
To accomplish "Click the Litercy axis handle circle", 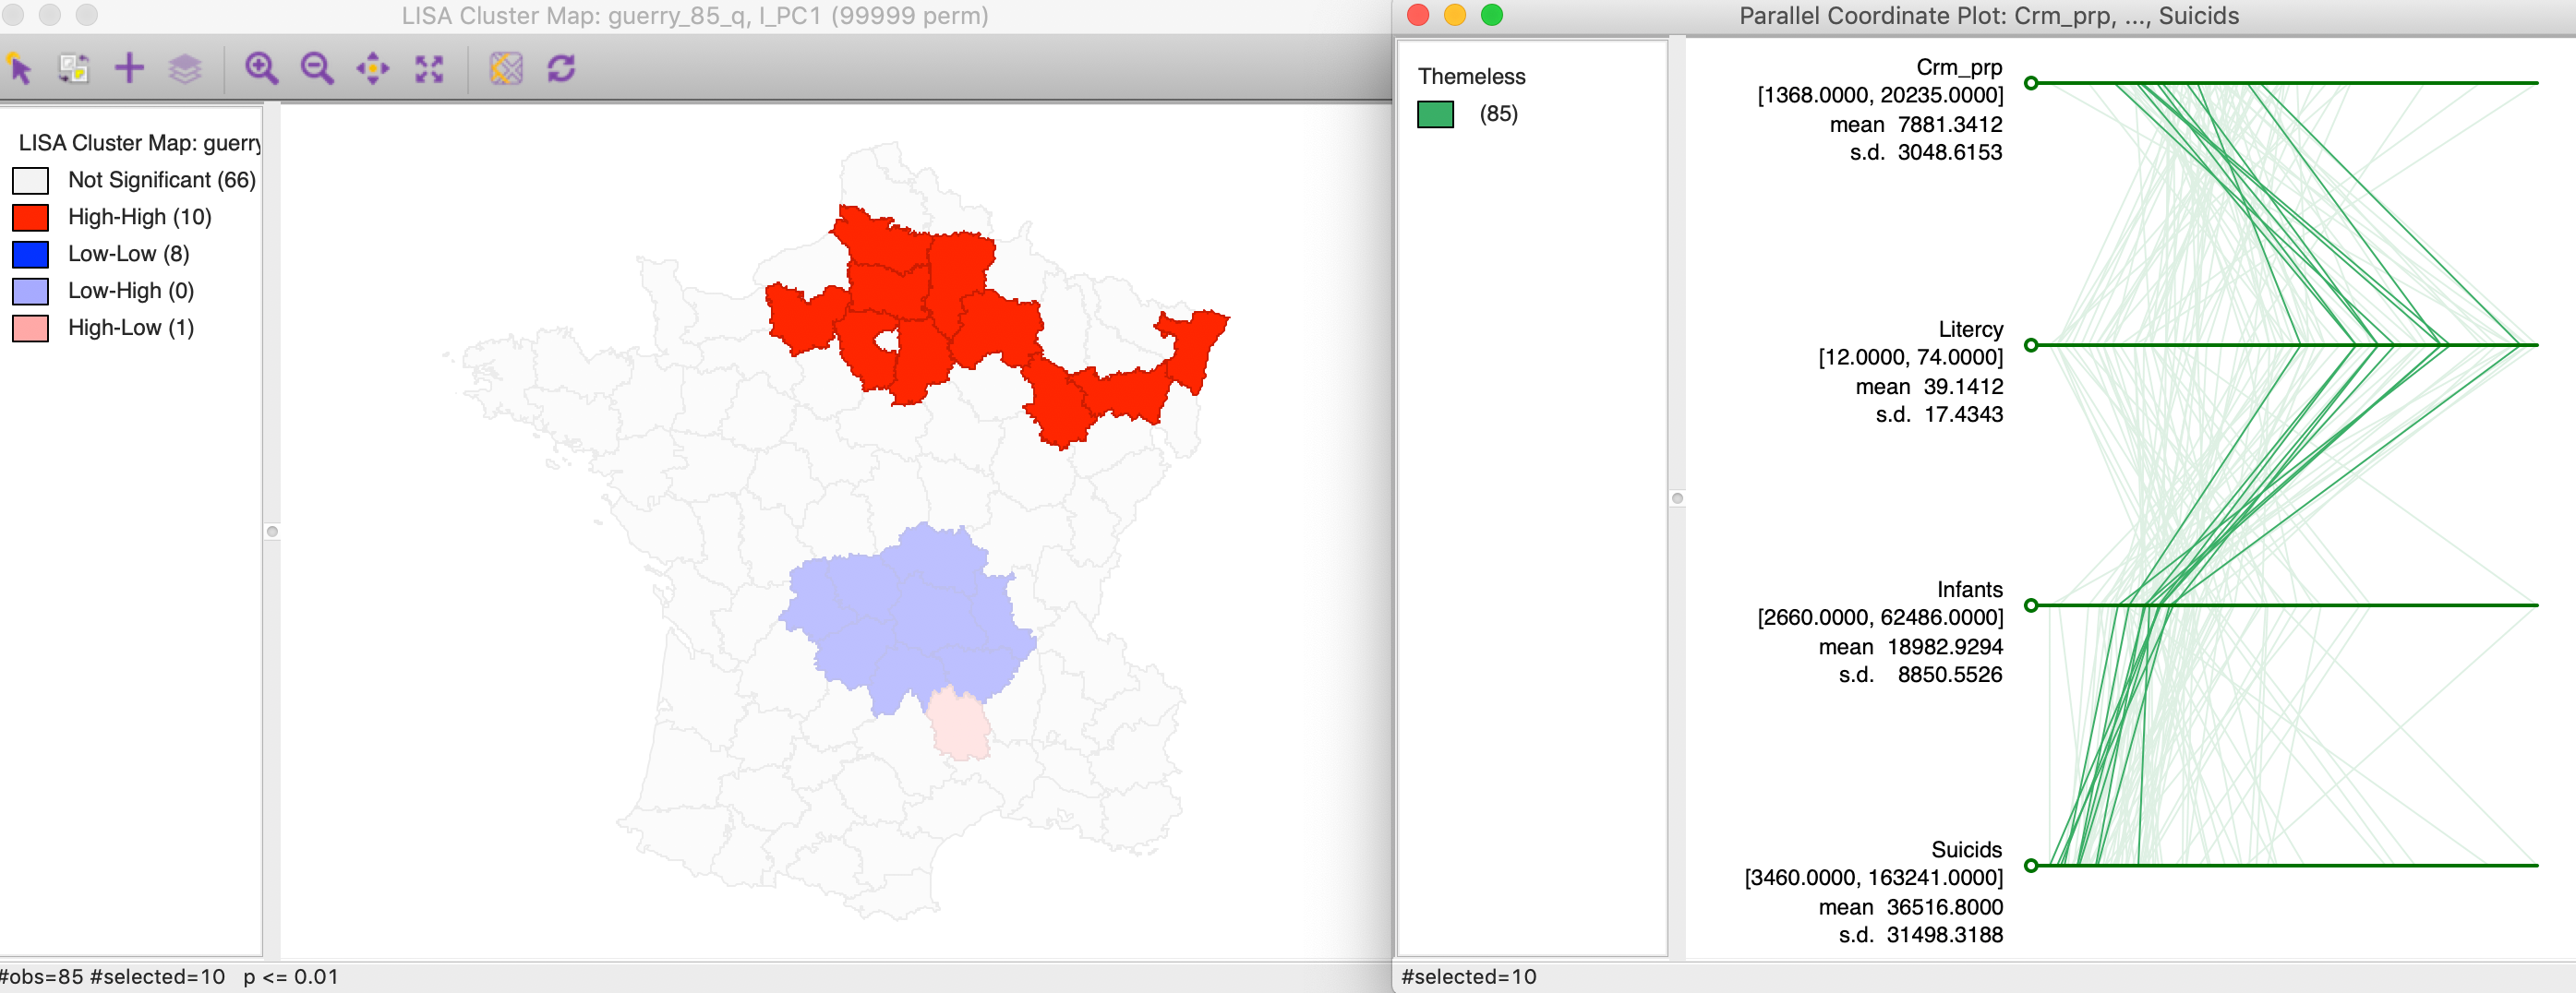I will [2031, 345].
